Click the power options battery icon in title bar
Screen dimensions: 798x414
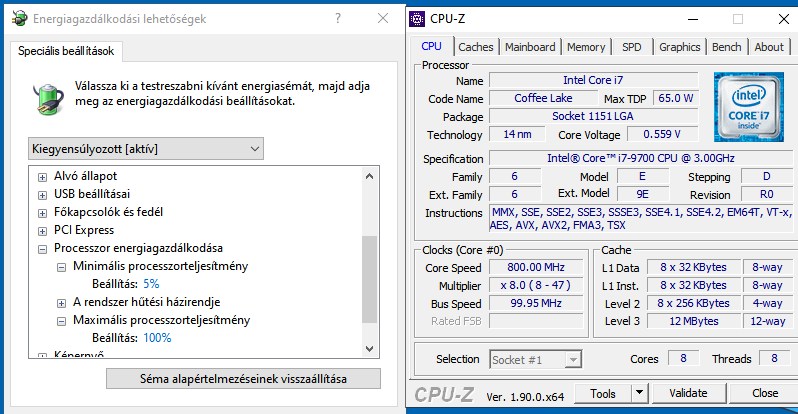[x=19, y=18]
